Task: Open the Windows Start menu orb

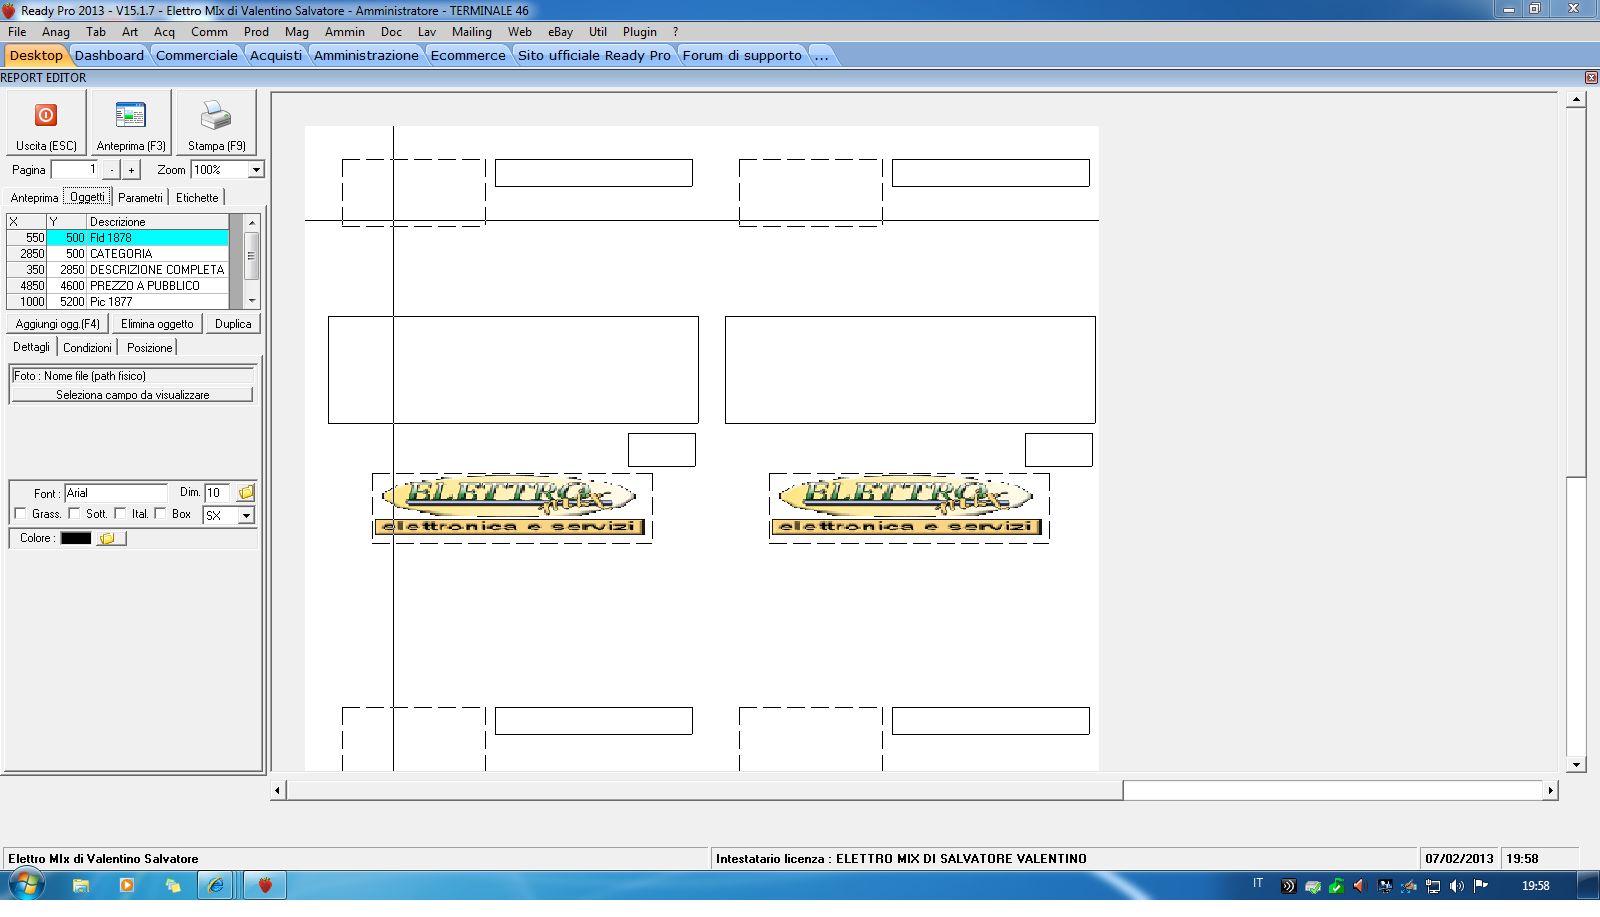Action: [26, 885]
